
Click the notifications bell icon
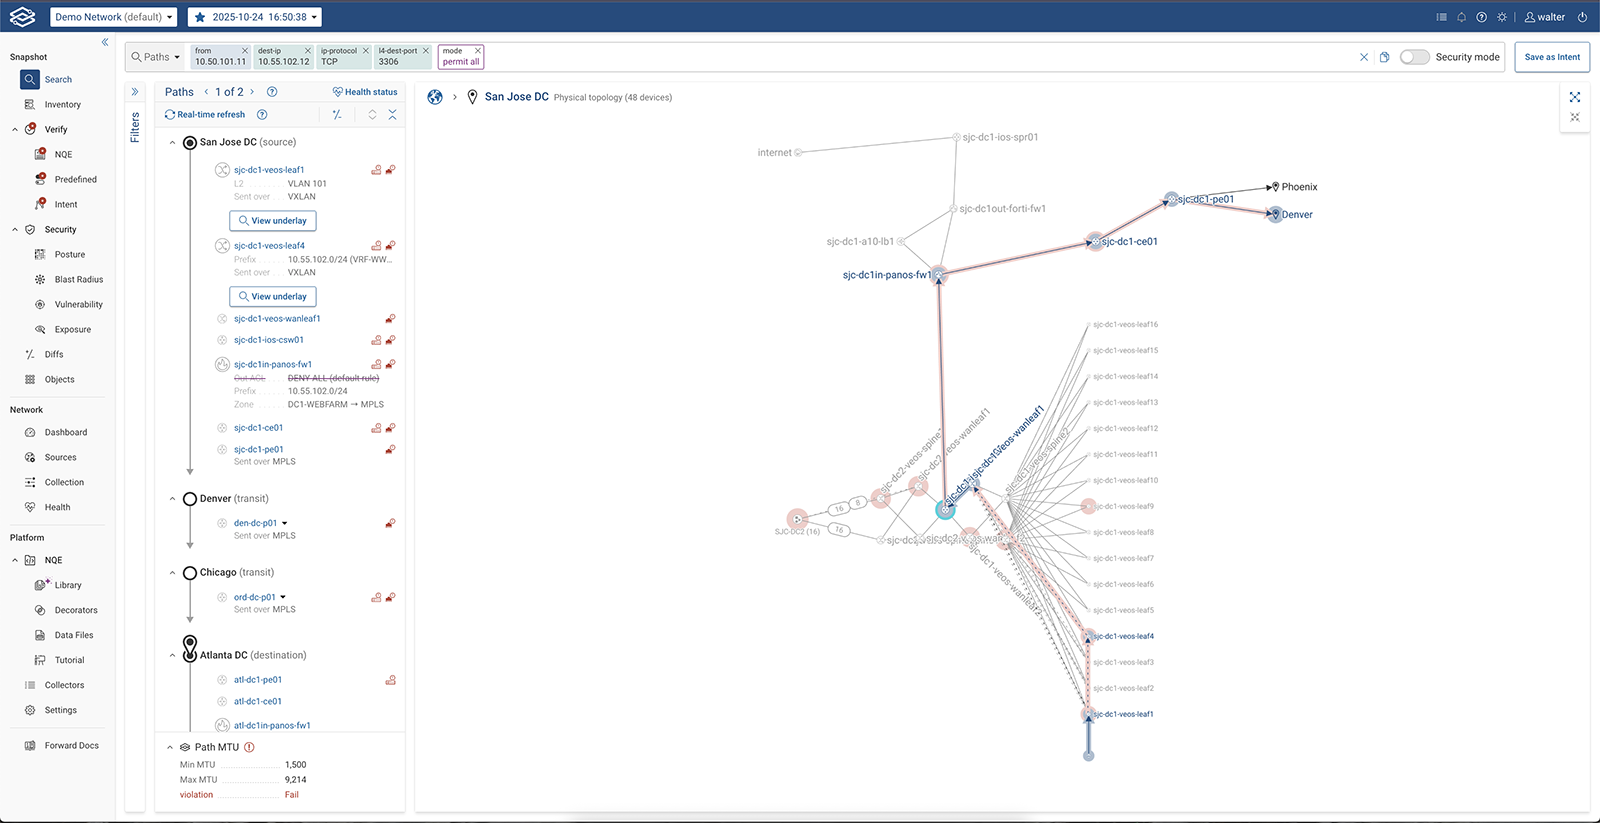click(x=1461, y=17)
